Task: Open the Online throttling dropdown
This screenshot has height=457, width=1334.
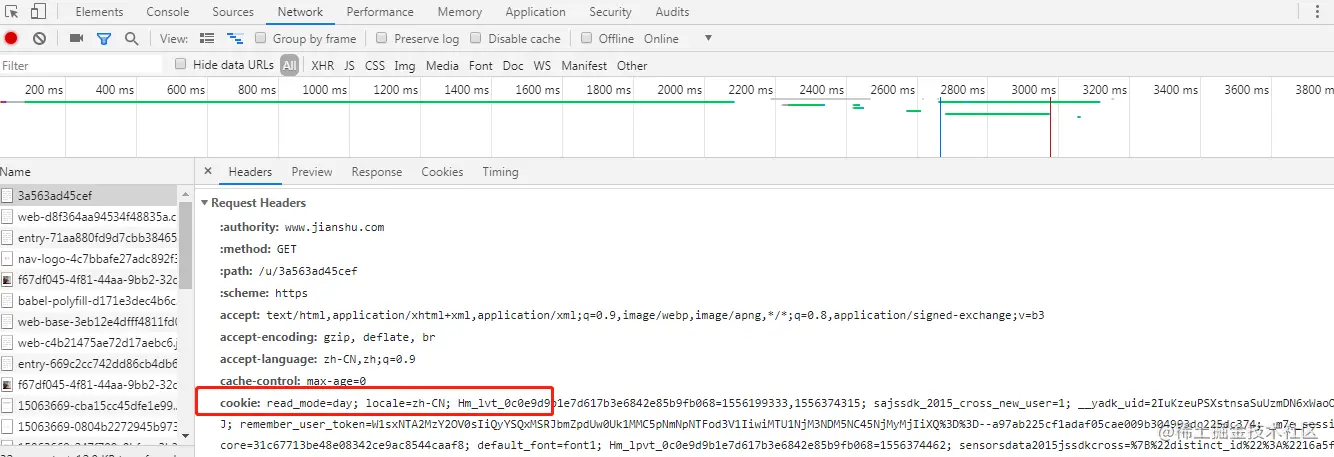Action: coord(678,39)
